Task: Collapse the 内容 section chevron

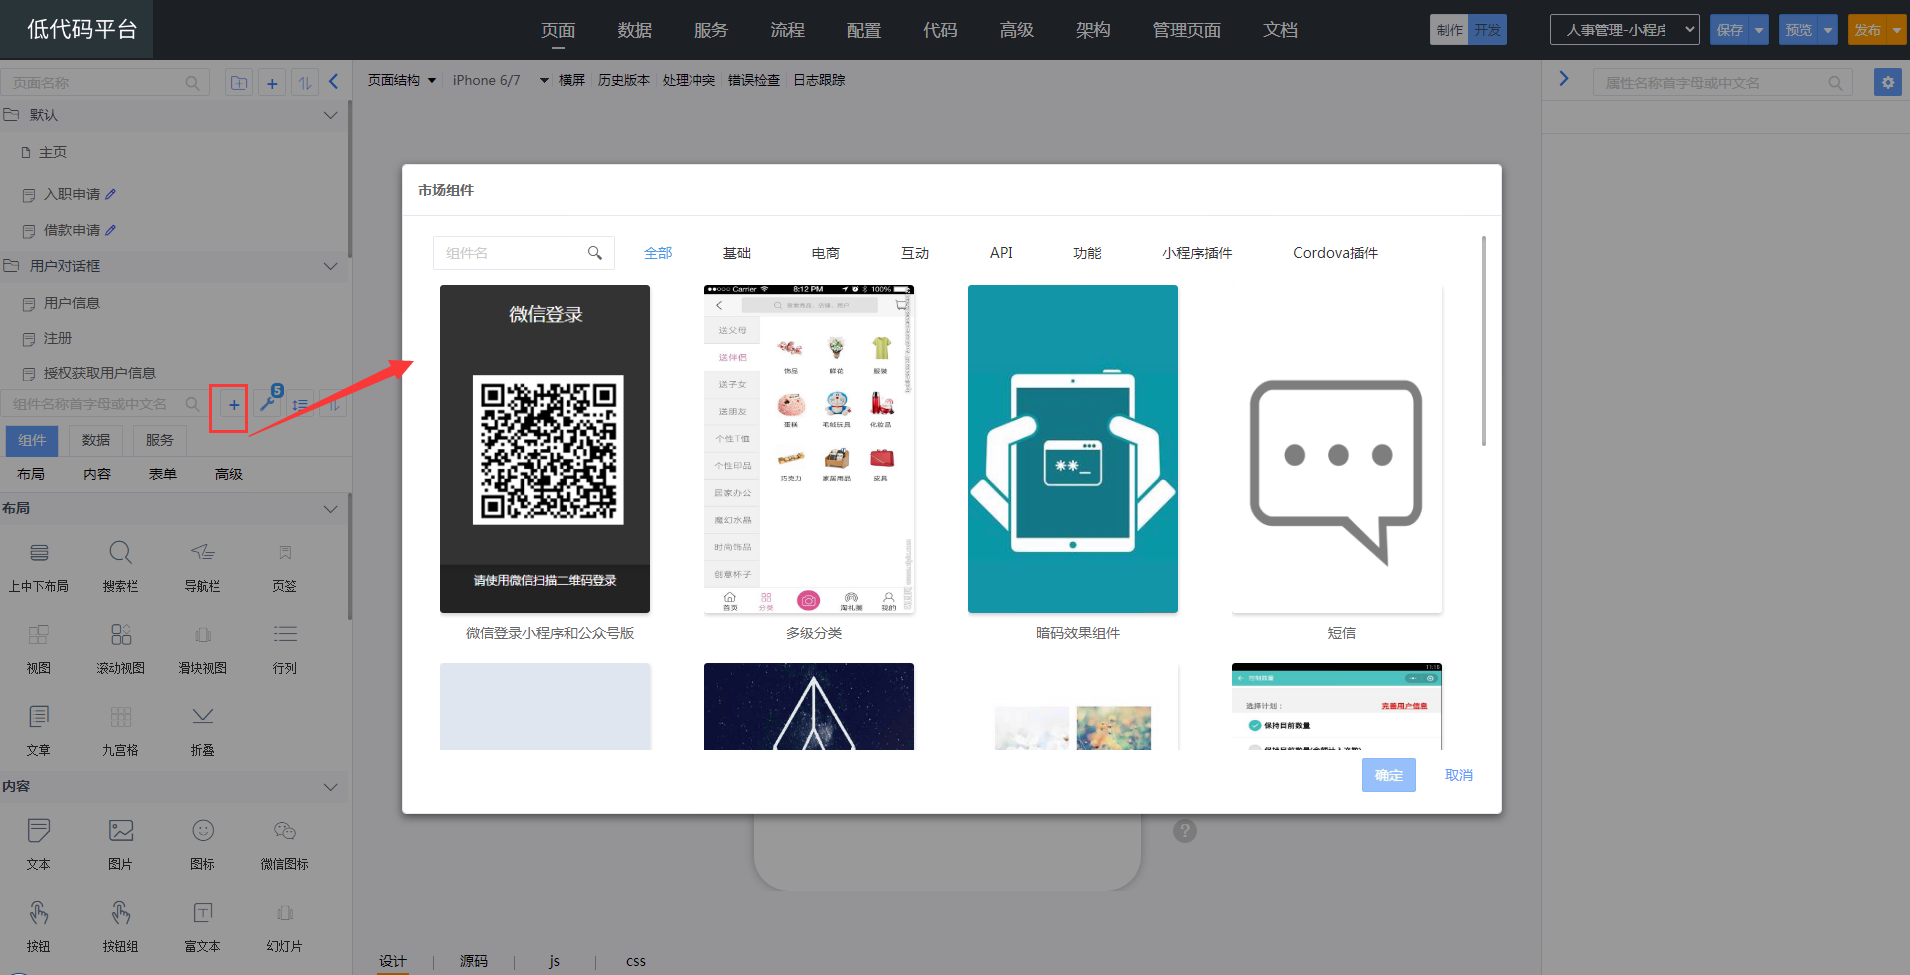Action: click(330, 787)
